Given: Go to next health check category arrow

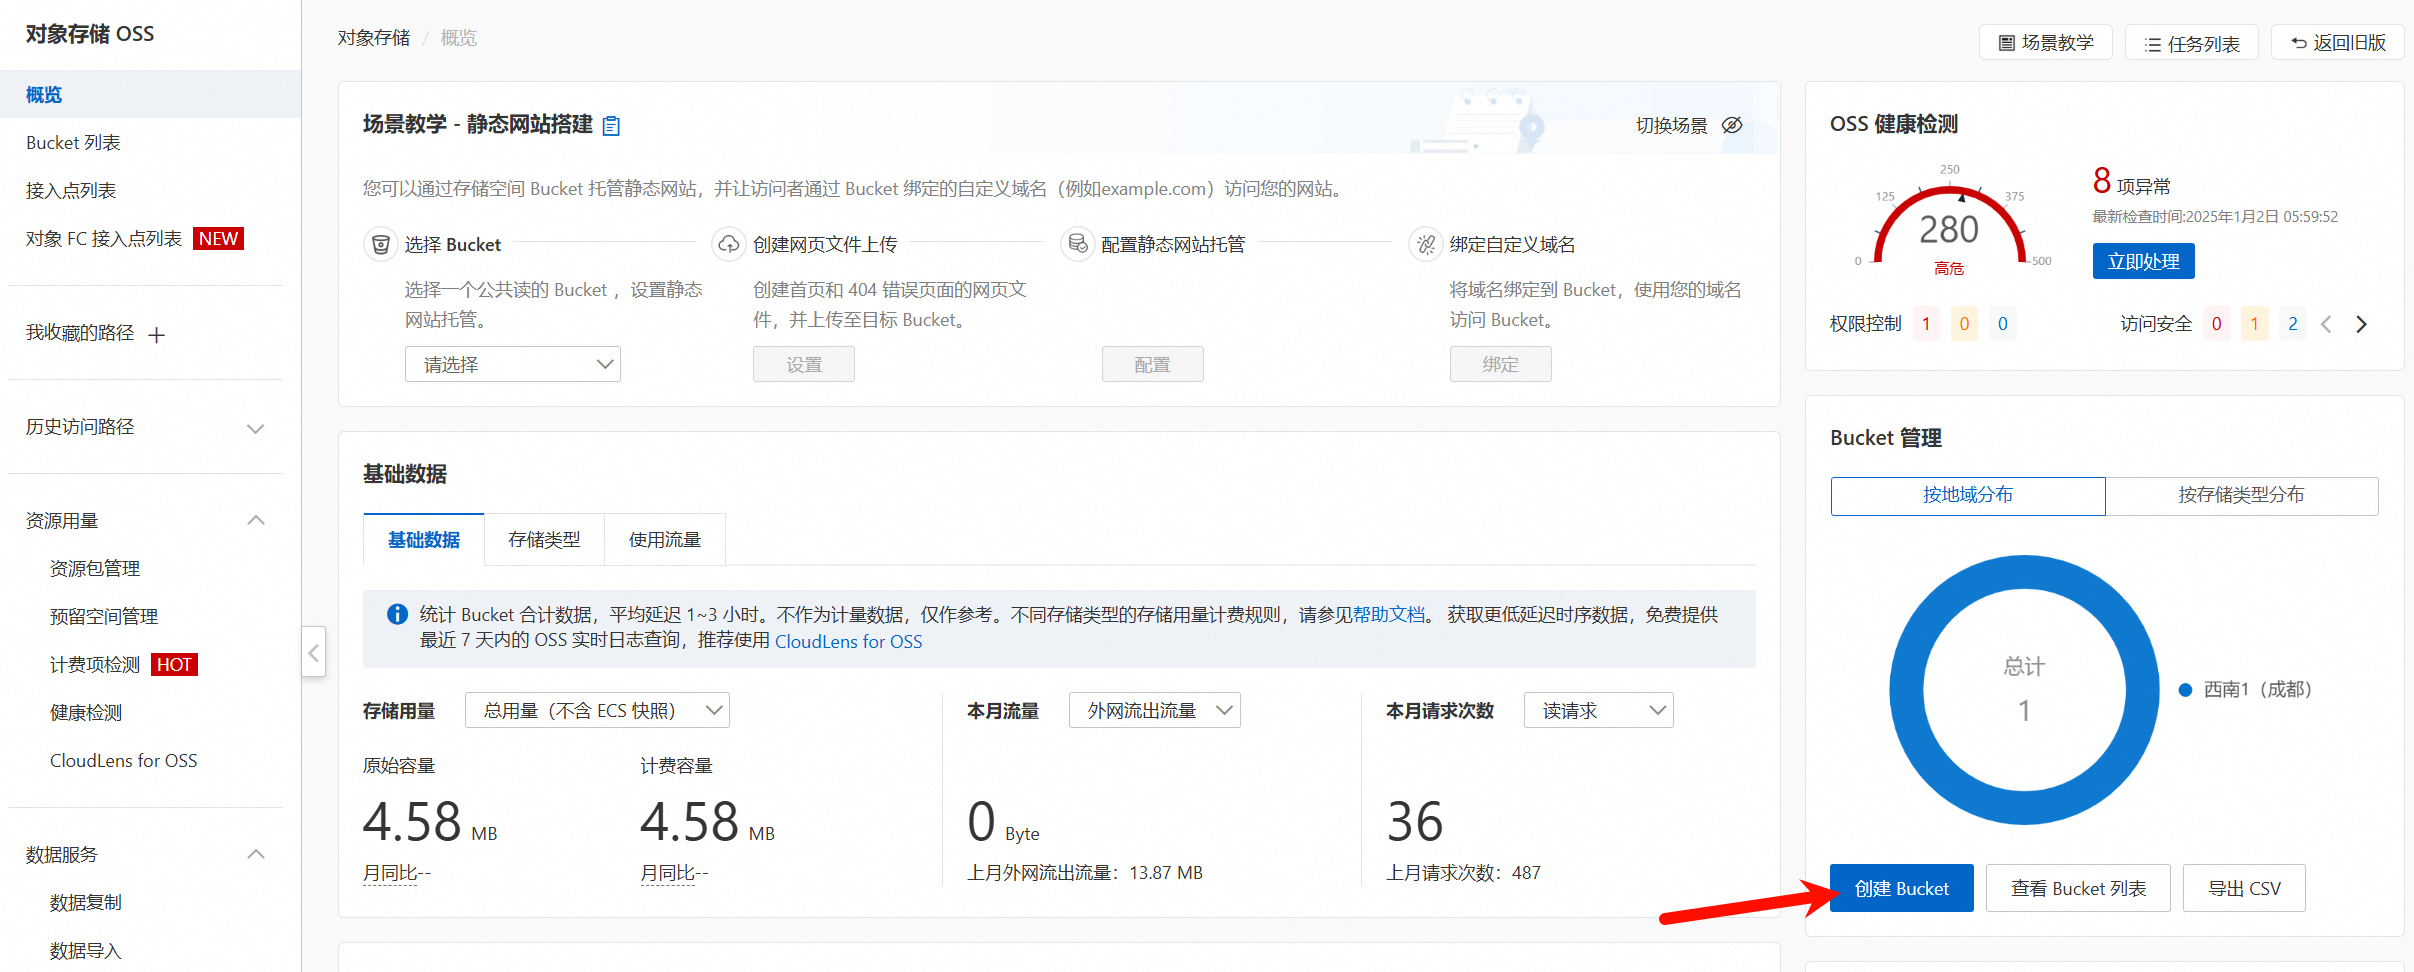Looking at the screenshot, I should [x=2361, y=324].
